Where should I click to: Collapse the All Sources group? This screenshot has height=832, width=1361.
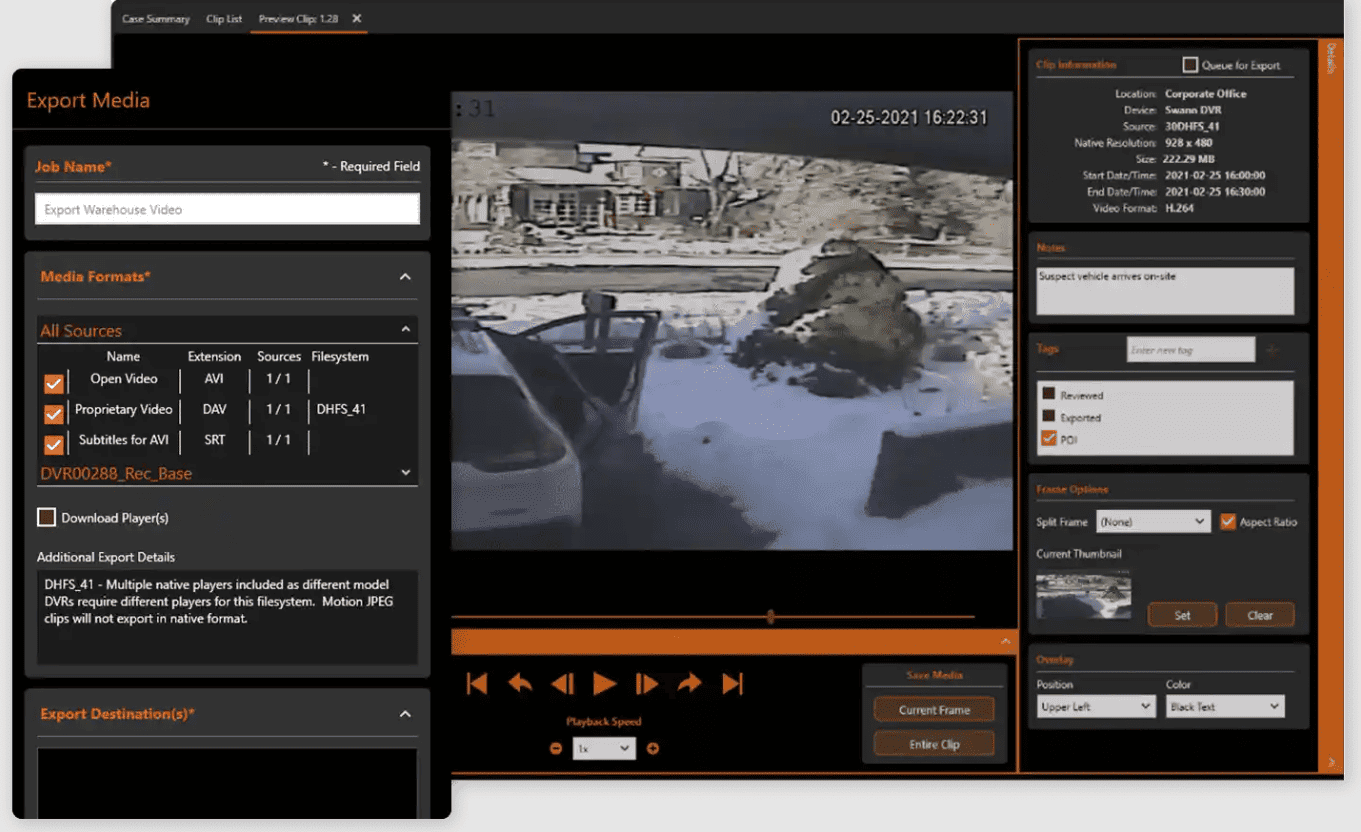406,329
